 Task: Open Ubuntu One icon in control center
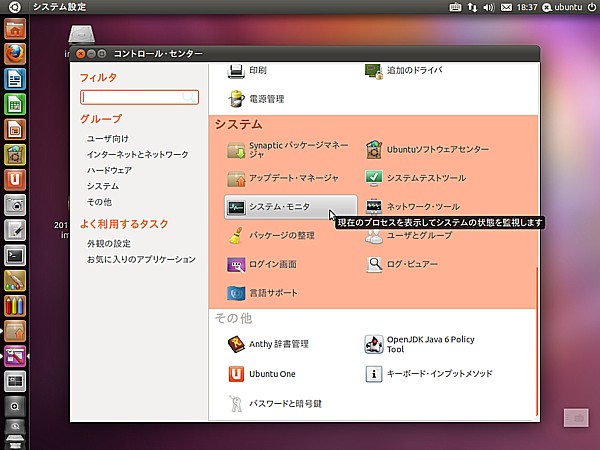(x=236, y=374)
